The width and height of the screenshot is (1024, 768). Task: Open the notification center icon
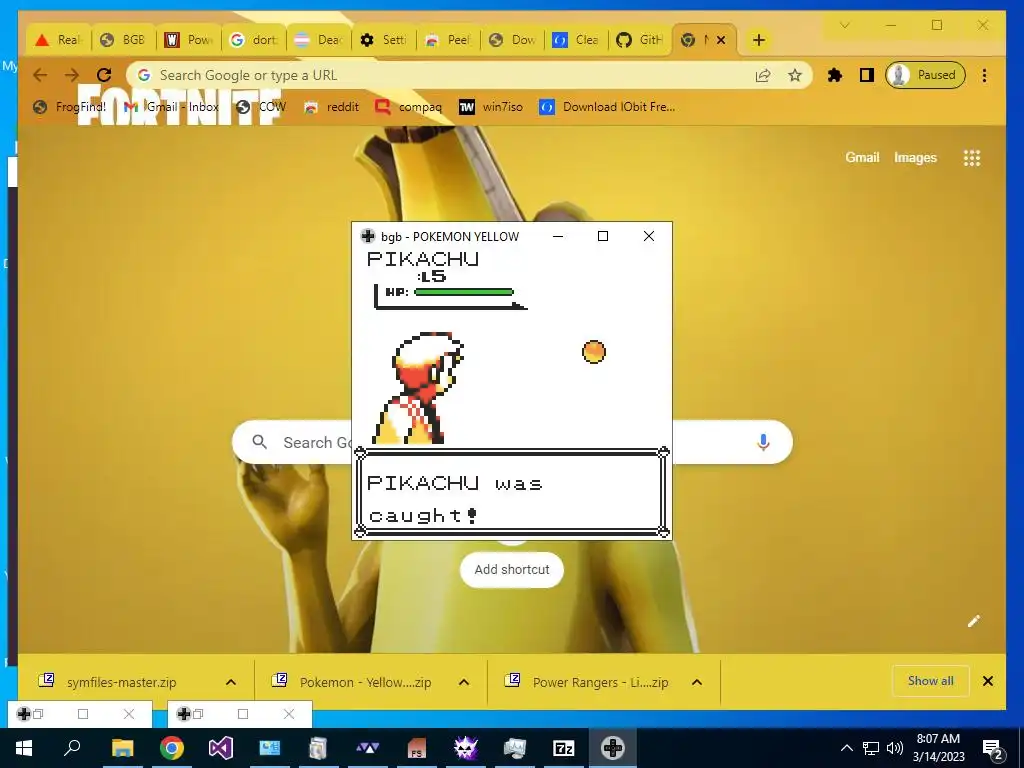[x=993, y=749]
